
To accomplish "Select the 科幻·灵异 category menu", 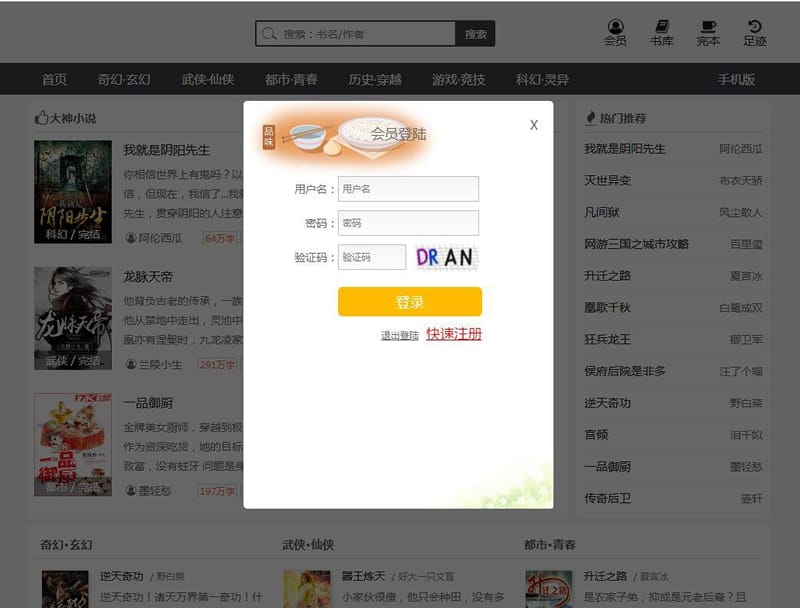I will [539, 79].
